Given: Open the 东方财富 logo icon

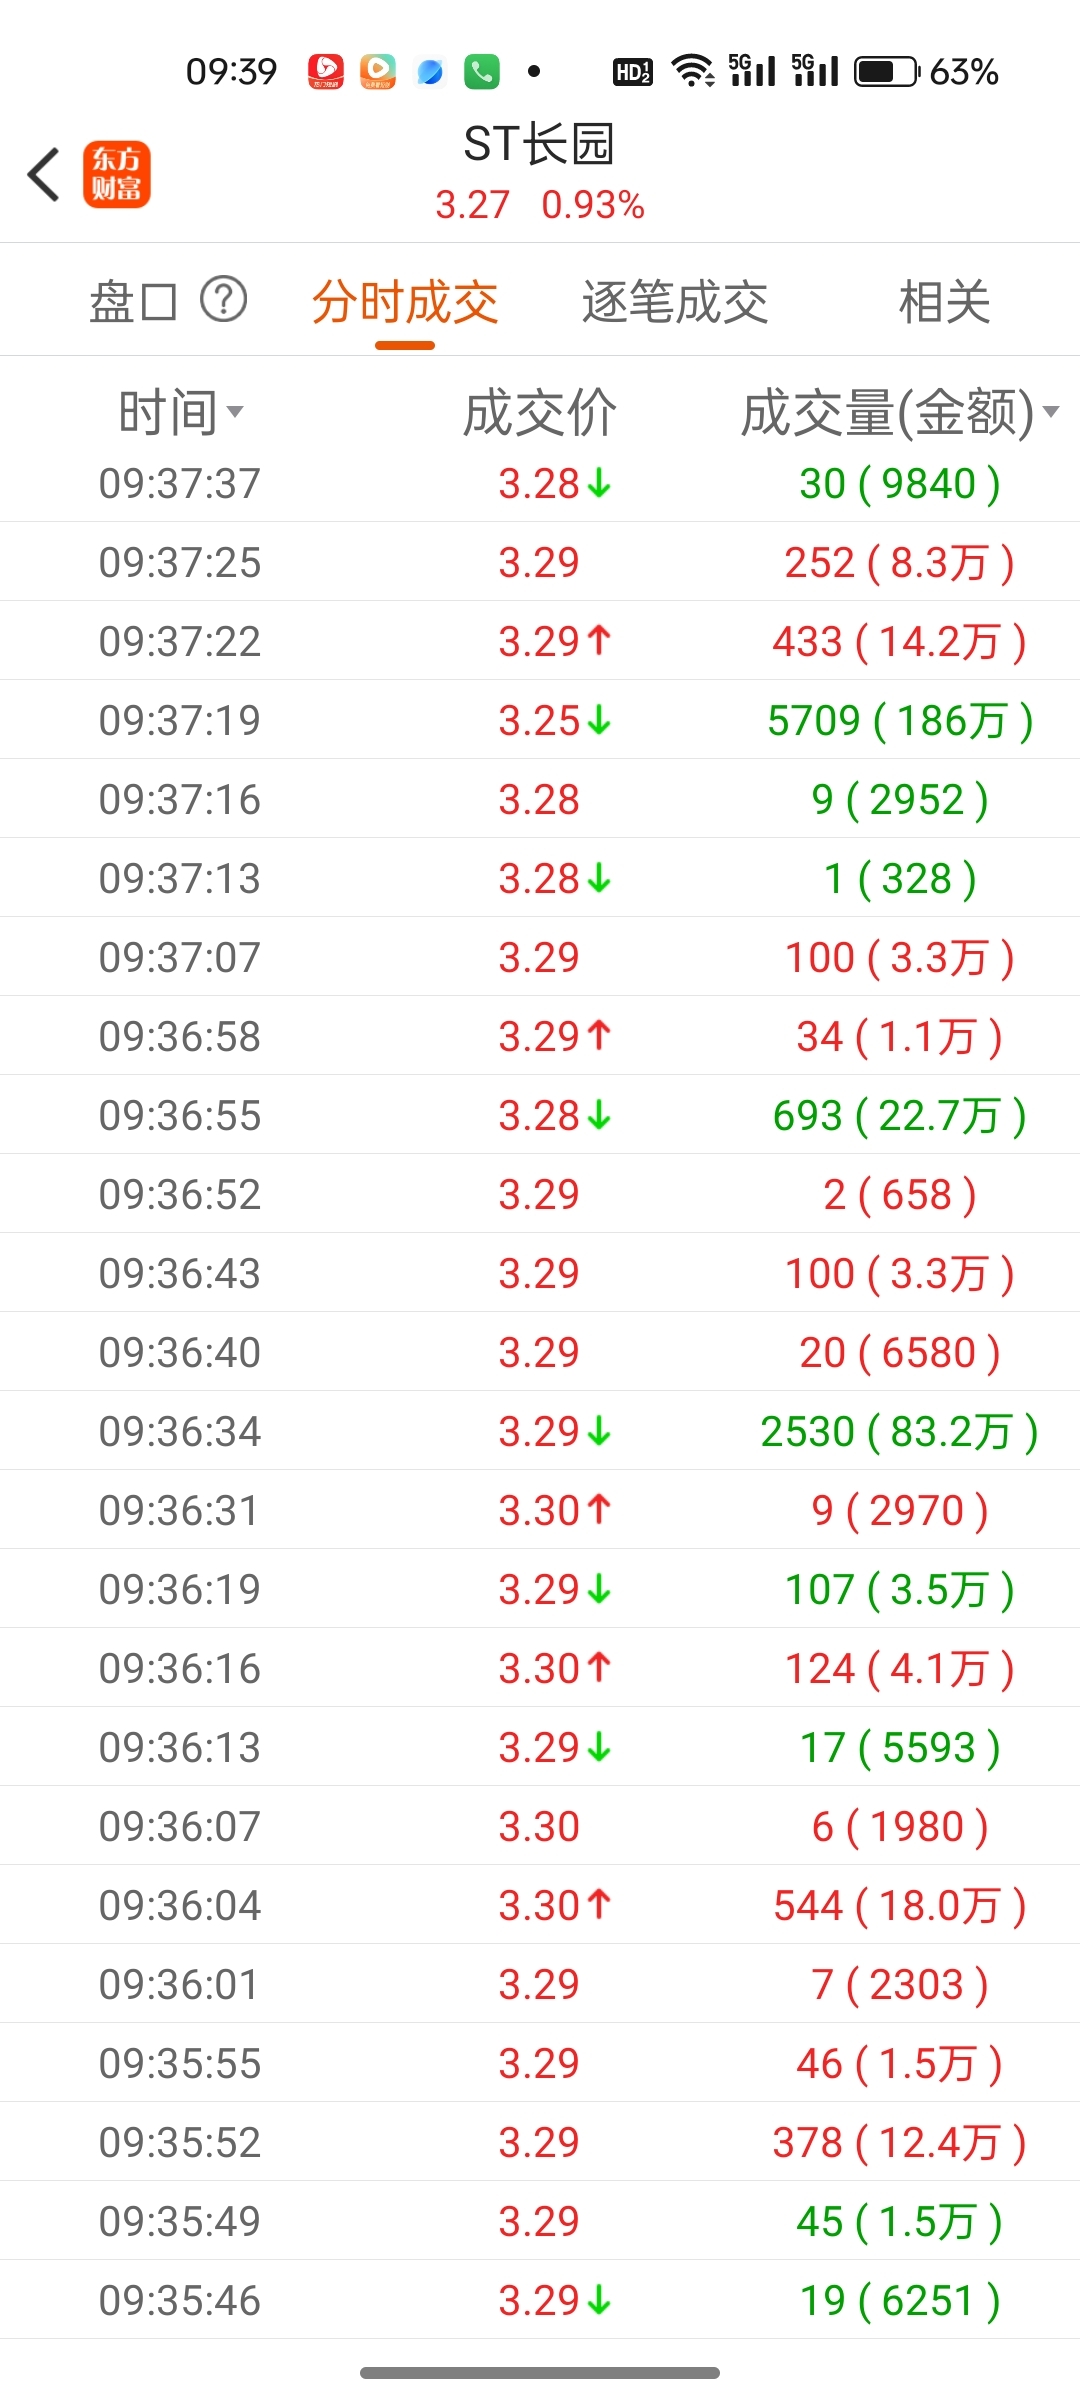Looking at the screenshot, I should pyautogui.click(x=117, y=175).
